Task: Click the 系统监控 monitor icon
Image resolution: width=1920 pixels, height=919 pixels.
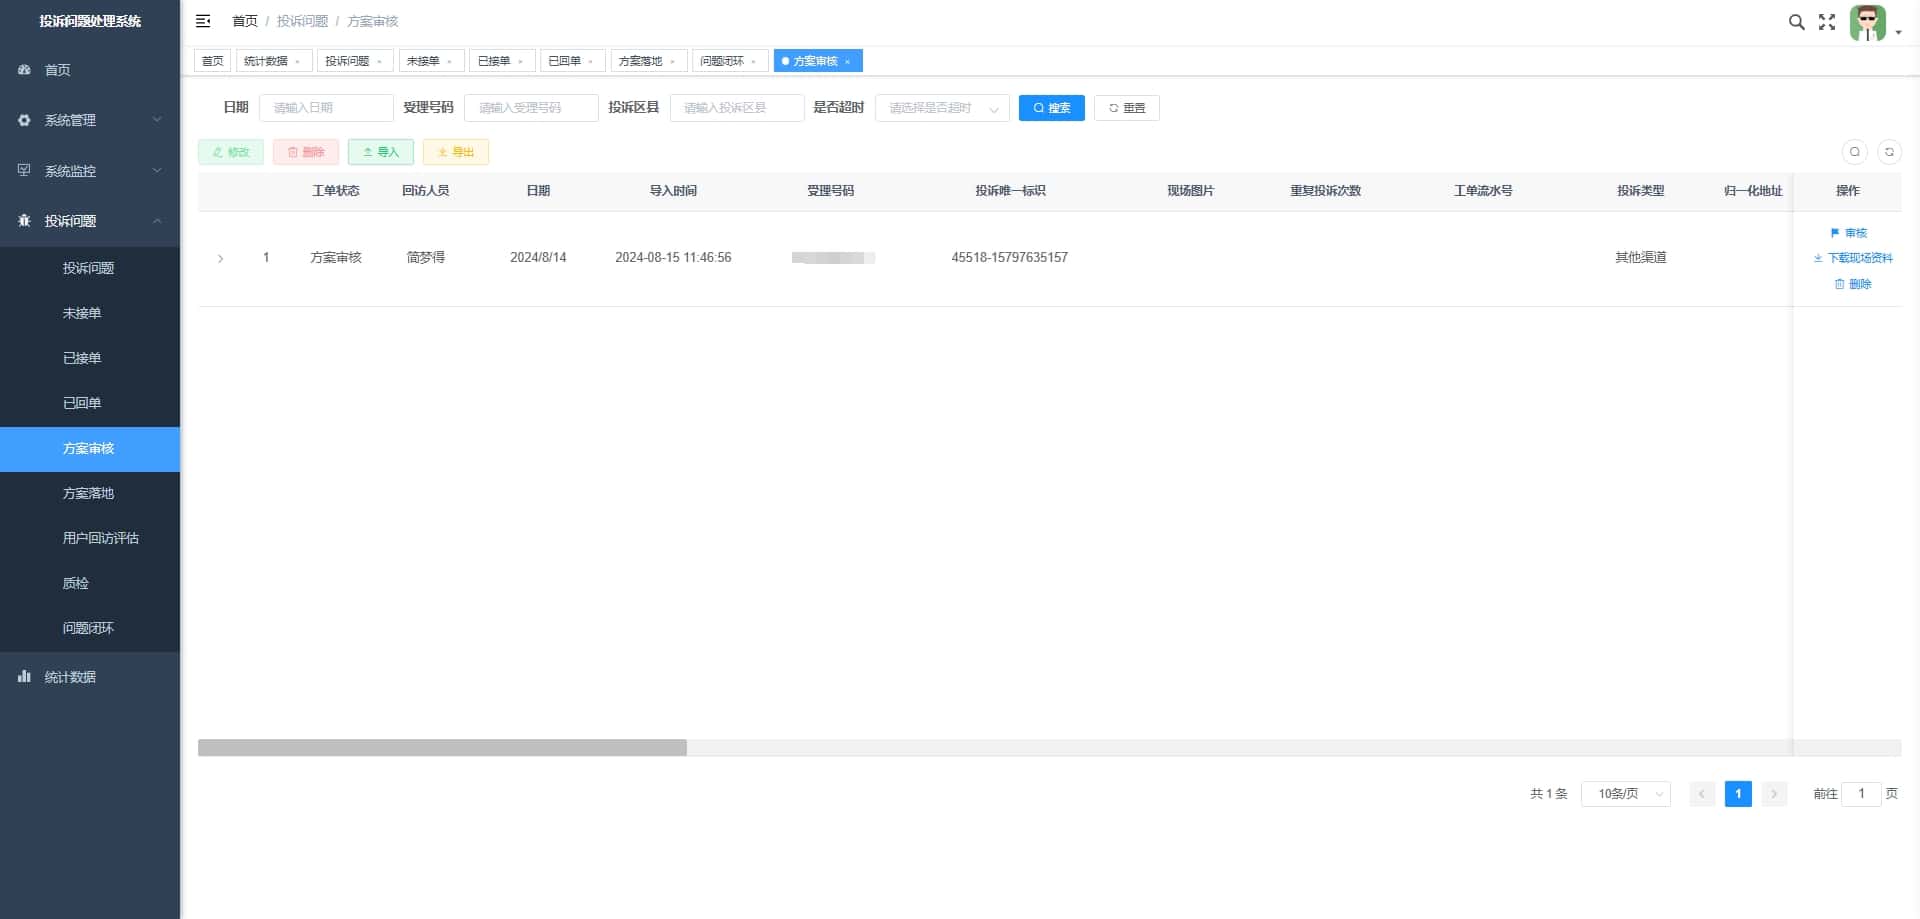Action: pos(24,171)
